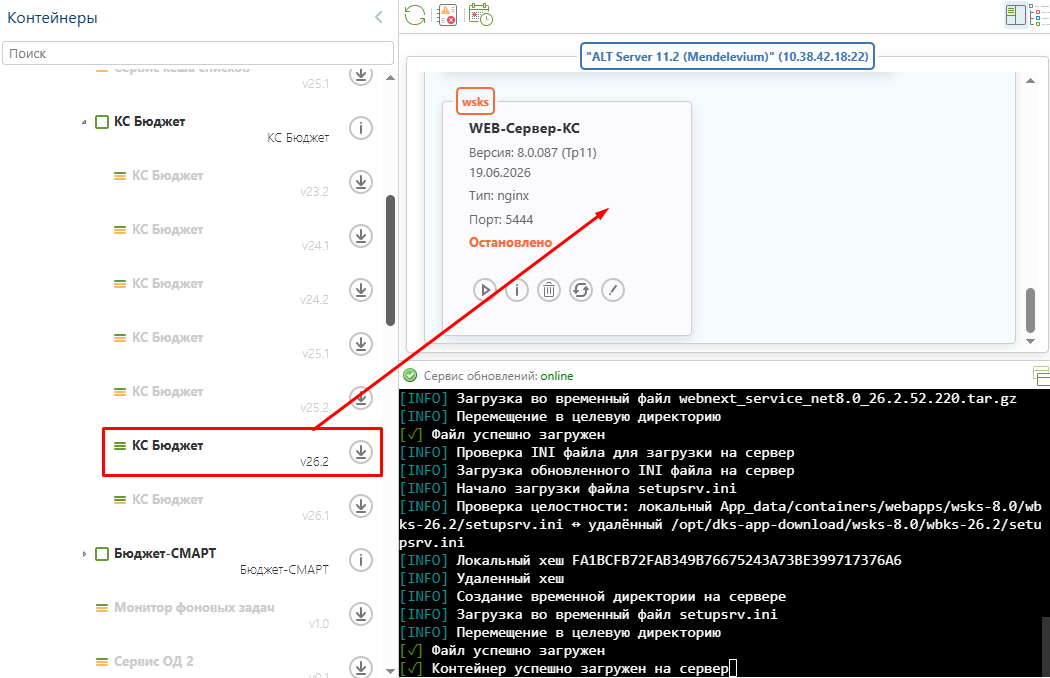Click the Поиск search field
This screenshot has height=678, width=1050.
(198, 54)
